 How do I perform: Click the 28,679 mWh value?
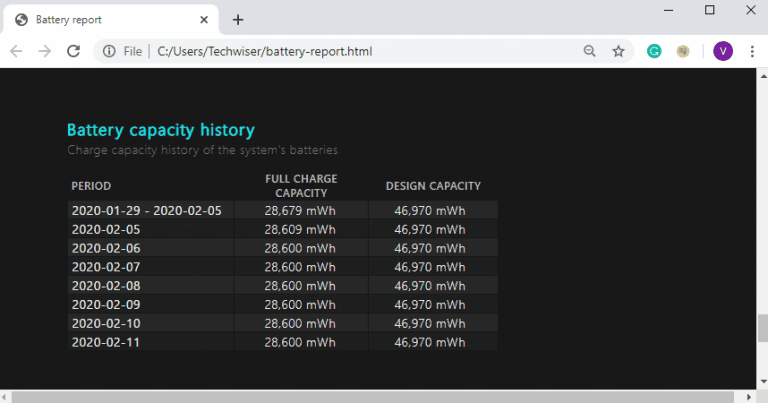click(300, 211)
